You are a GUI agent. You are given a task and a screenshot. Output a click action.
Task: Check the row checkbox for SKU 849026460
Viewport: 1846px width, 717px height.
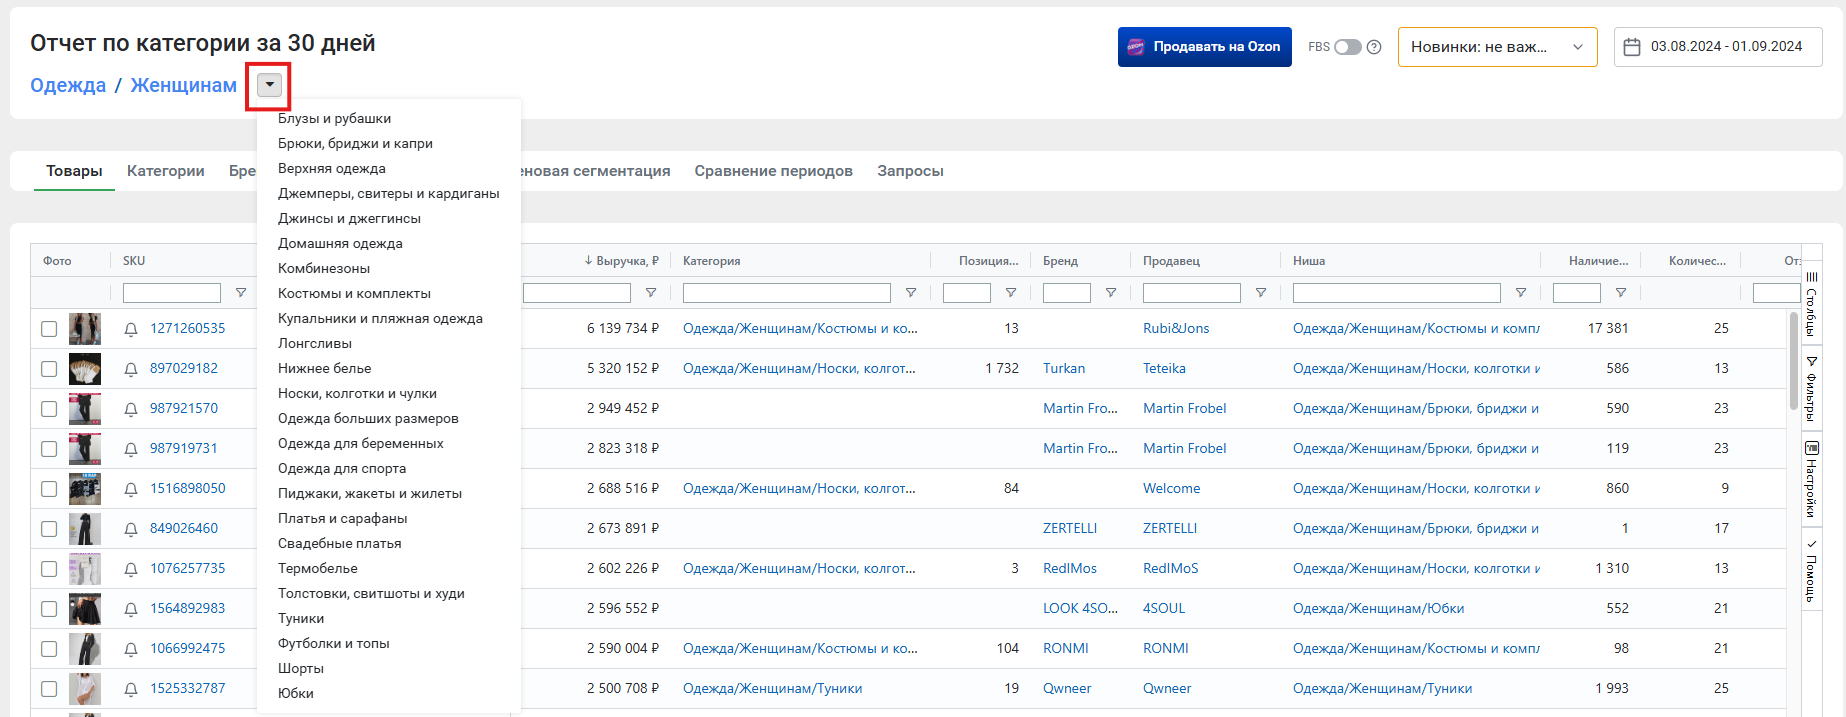coord(49,529)
